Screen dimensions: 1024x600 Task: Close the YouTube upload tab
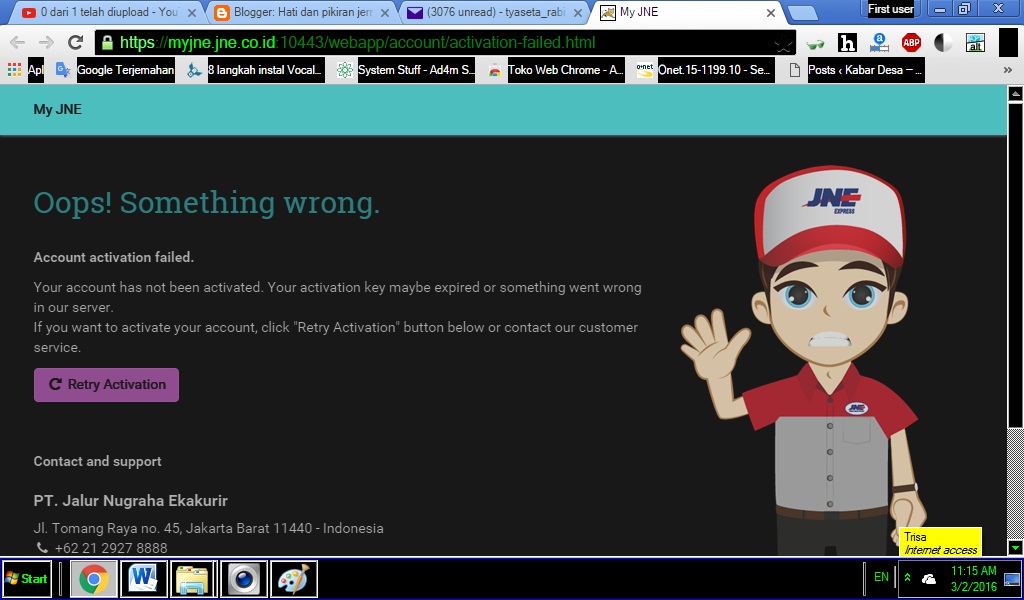[191, 13]
